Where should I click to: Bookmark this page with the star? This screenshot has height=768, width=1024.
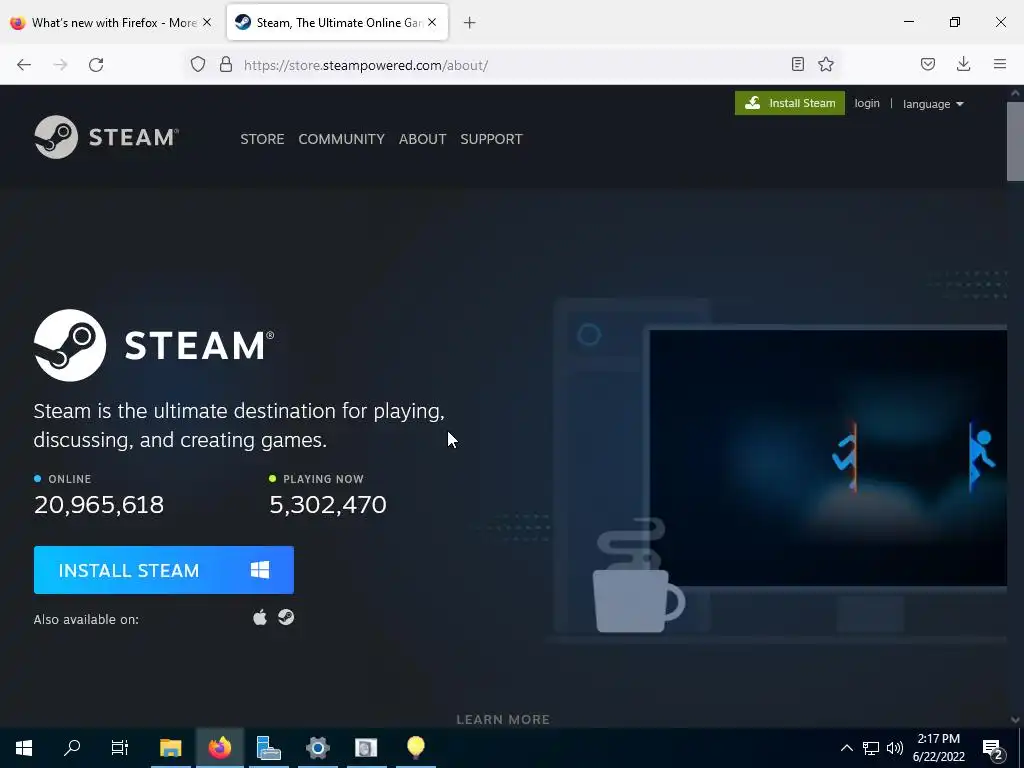tap(826, 64)
